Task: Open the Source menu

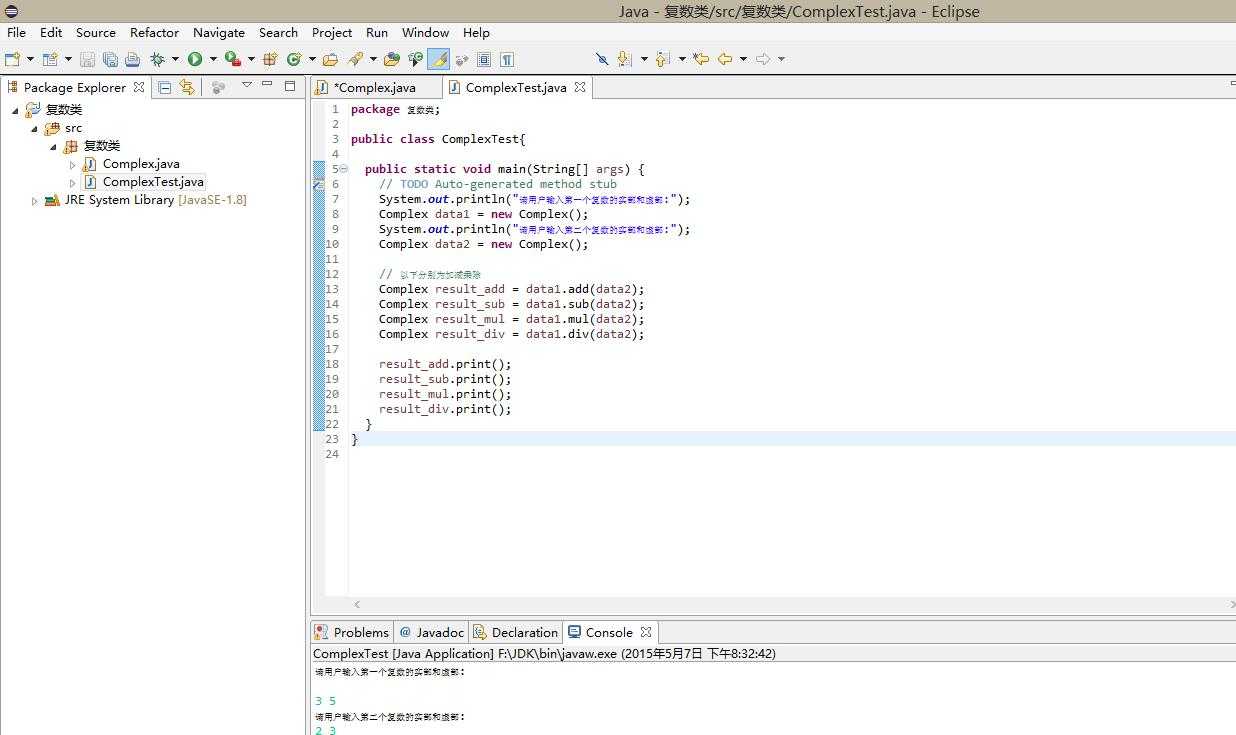Action: tap(96, 32)
